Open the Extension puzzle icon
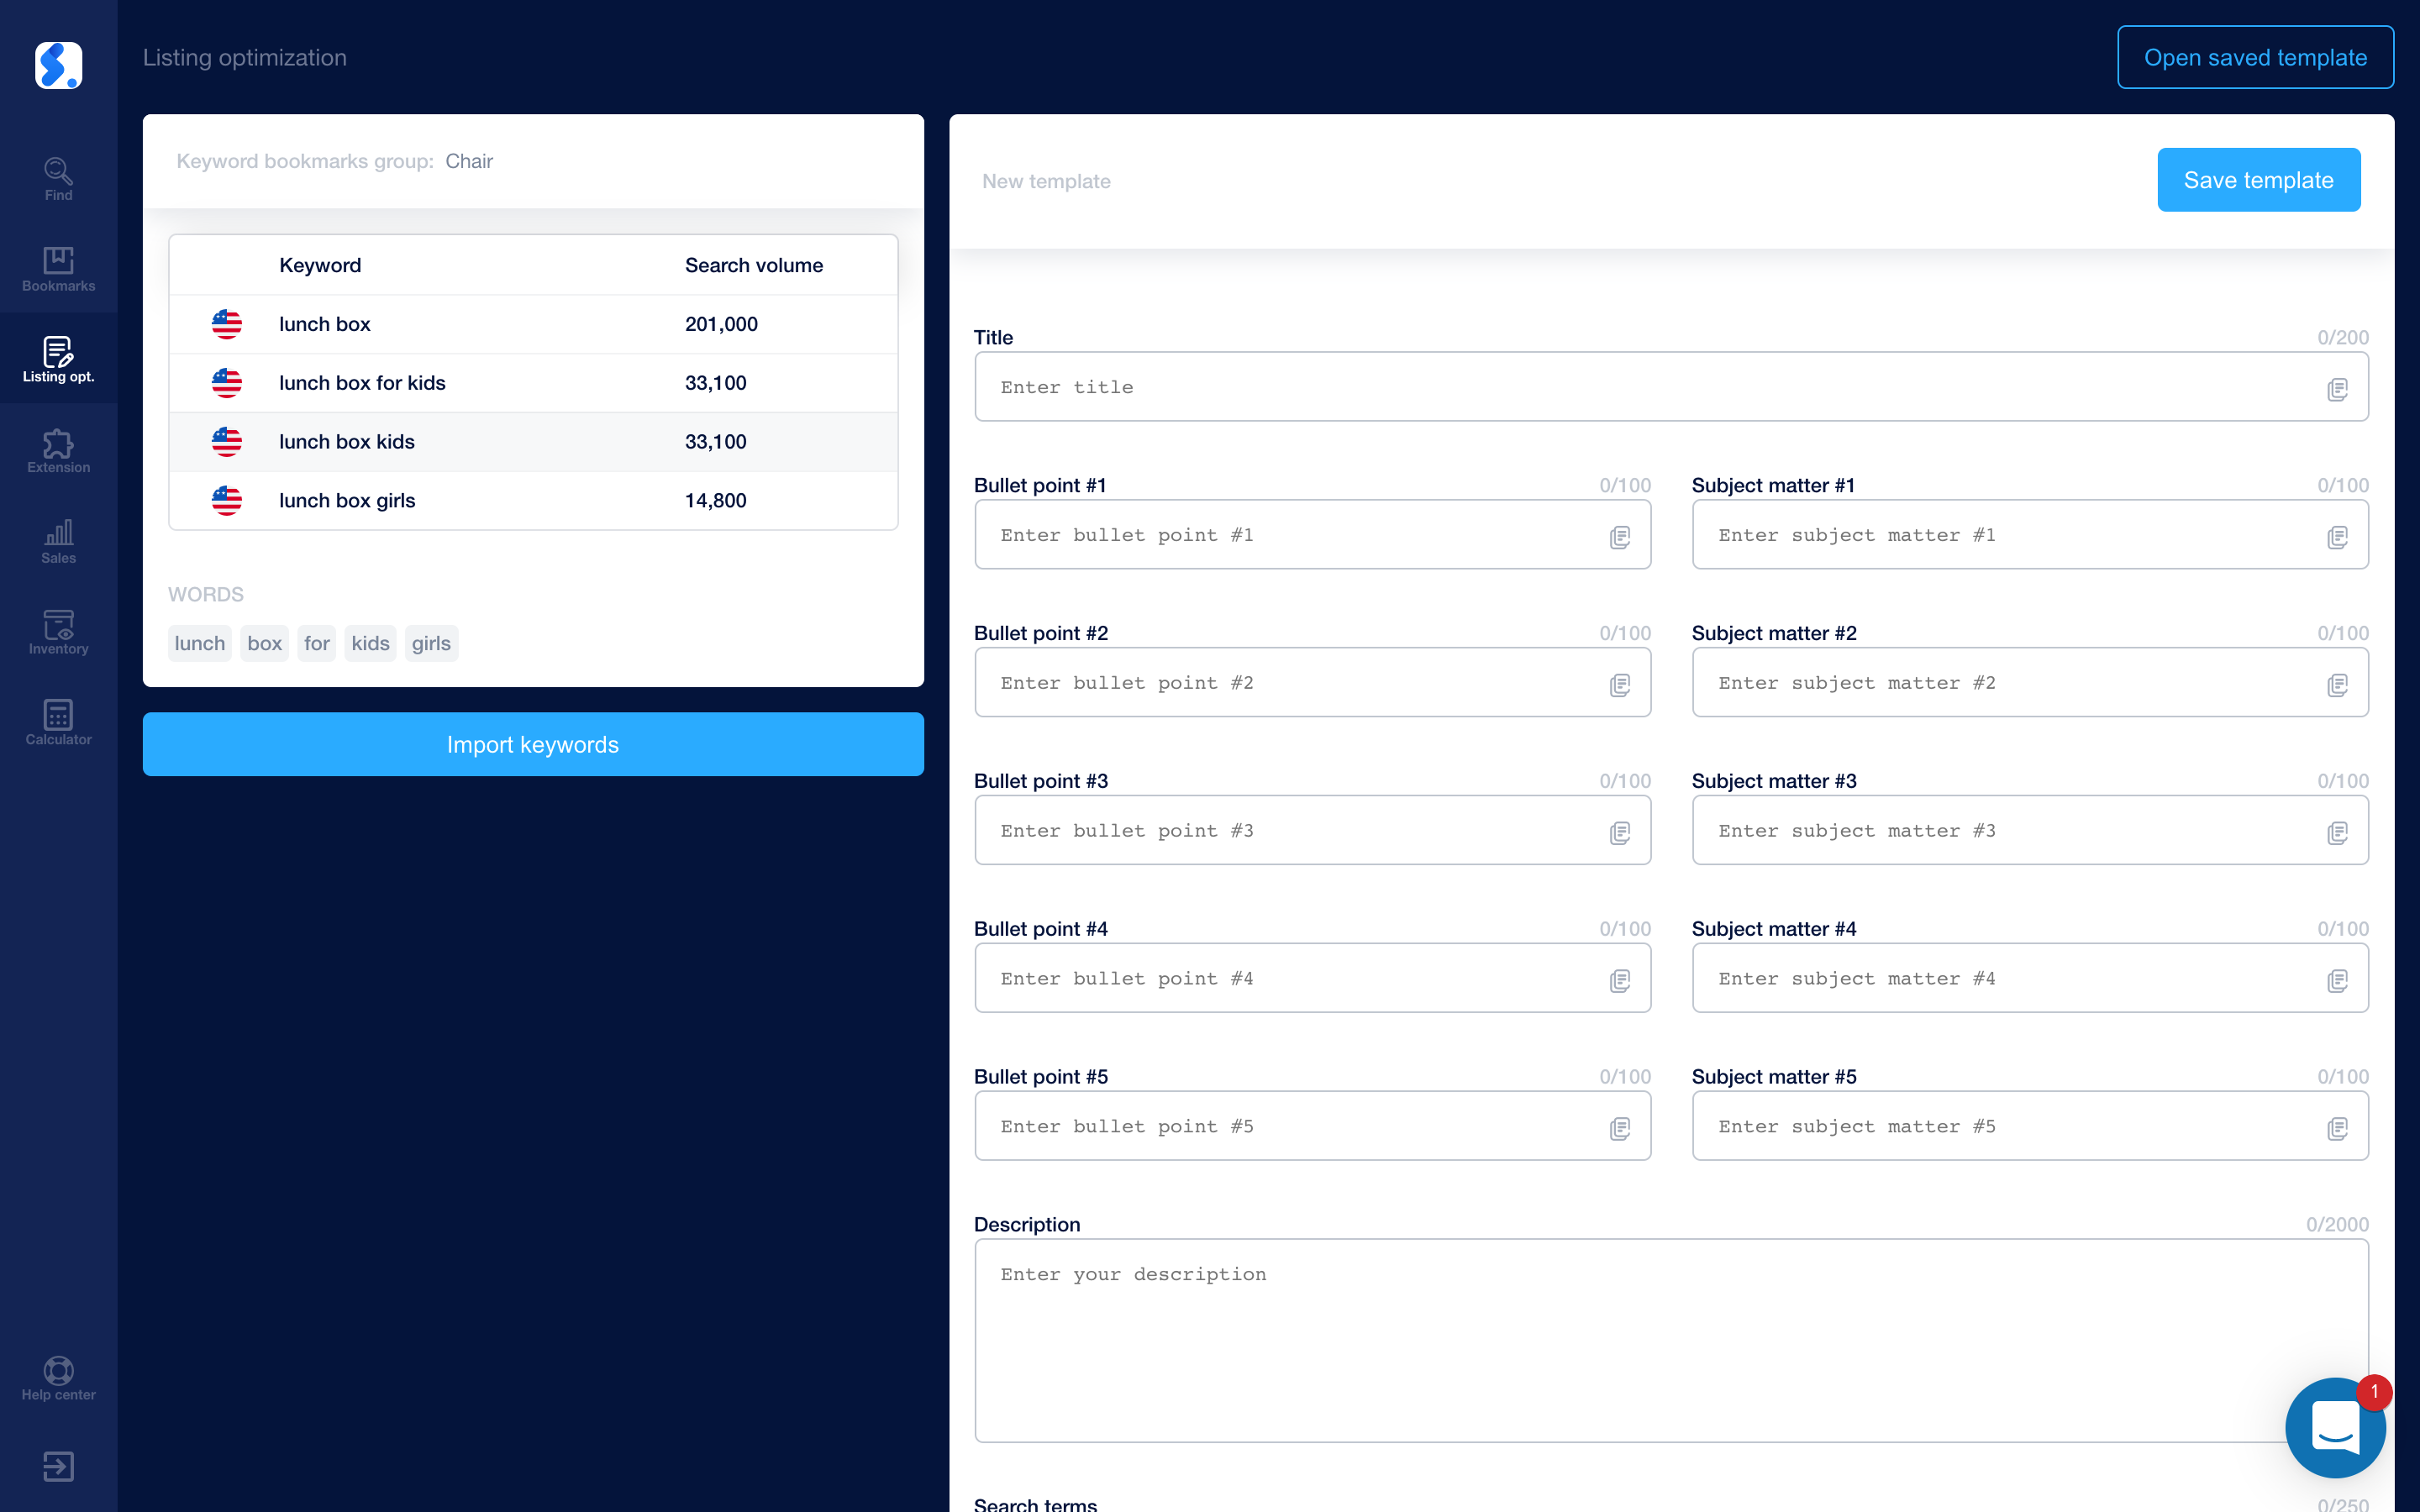 pos(58,451)
